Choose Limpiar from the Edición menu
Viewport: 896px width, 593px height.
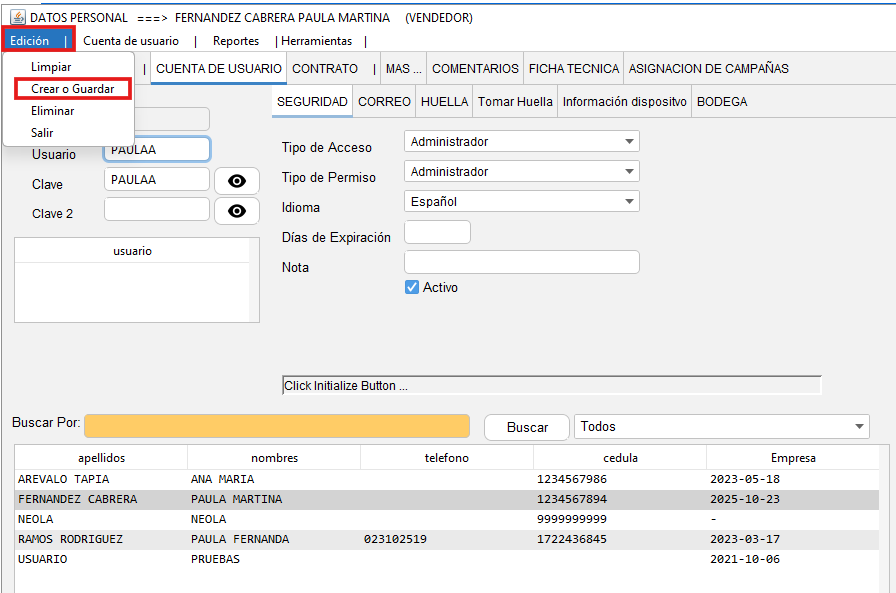point(51,67)
